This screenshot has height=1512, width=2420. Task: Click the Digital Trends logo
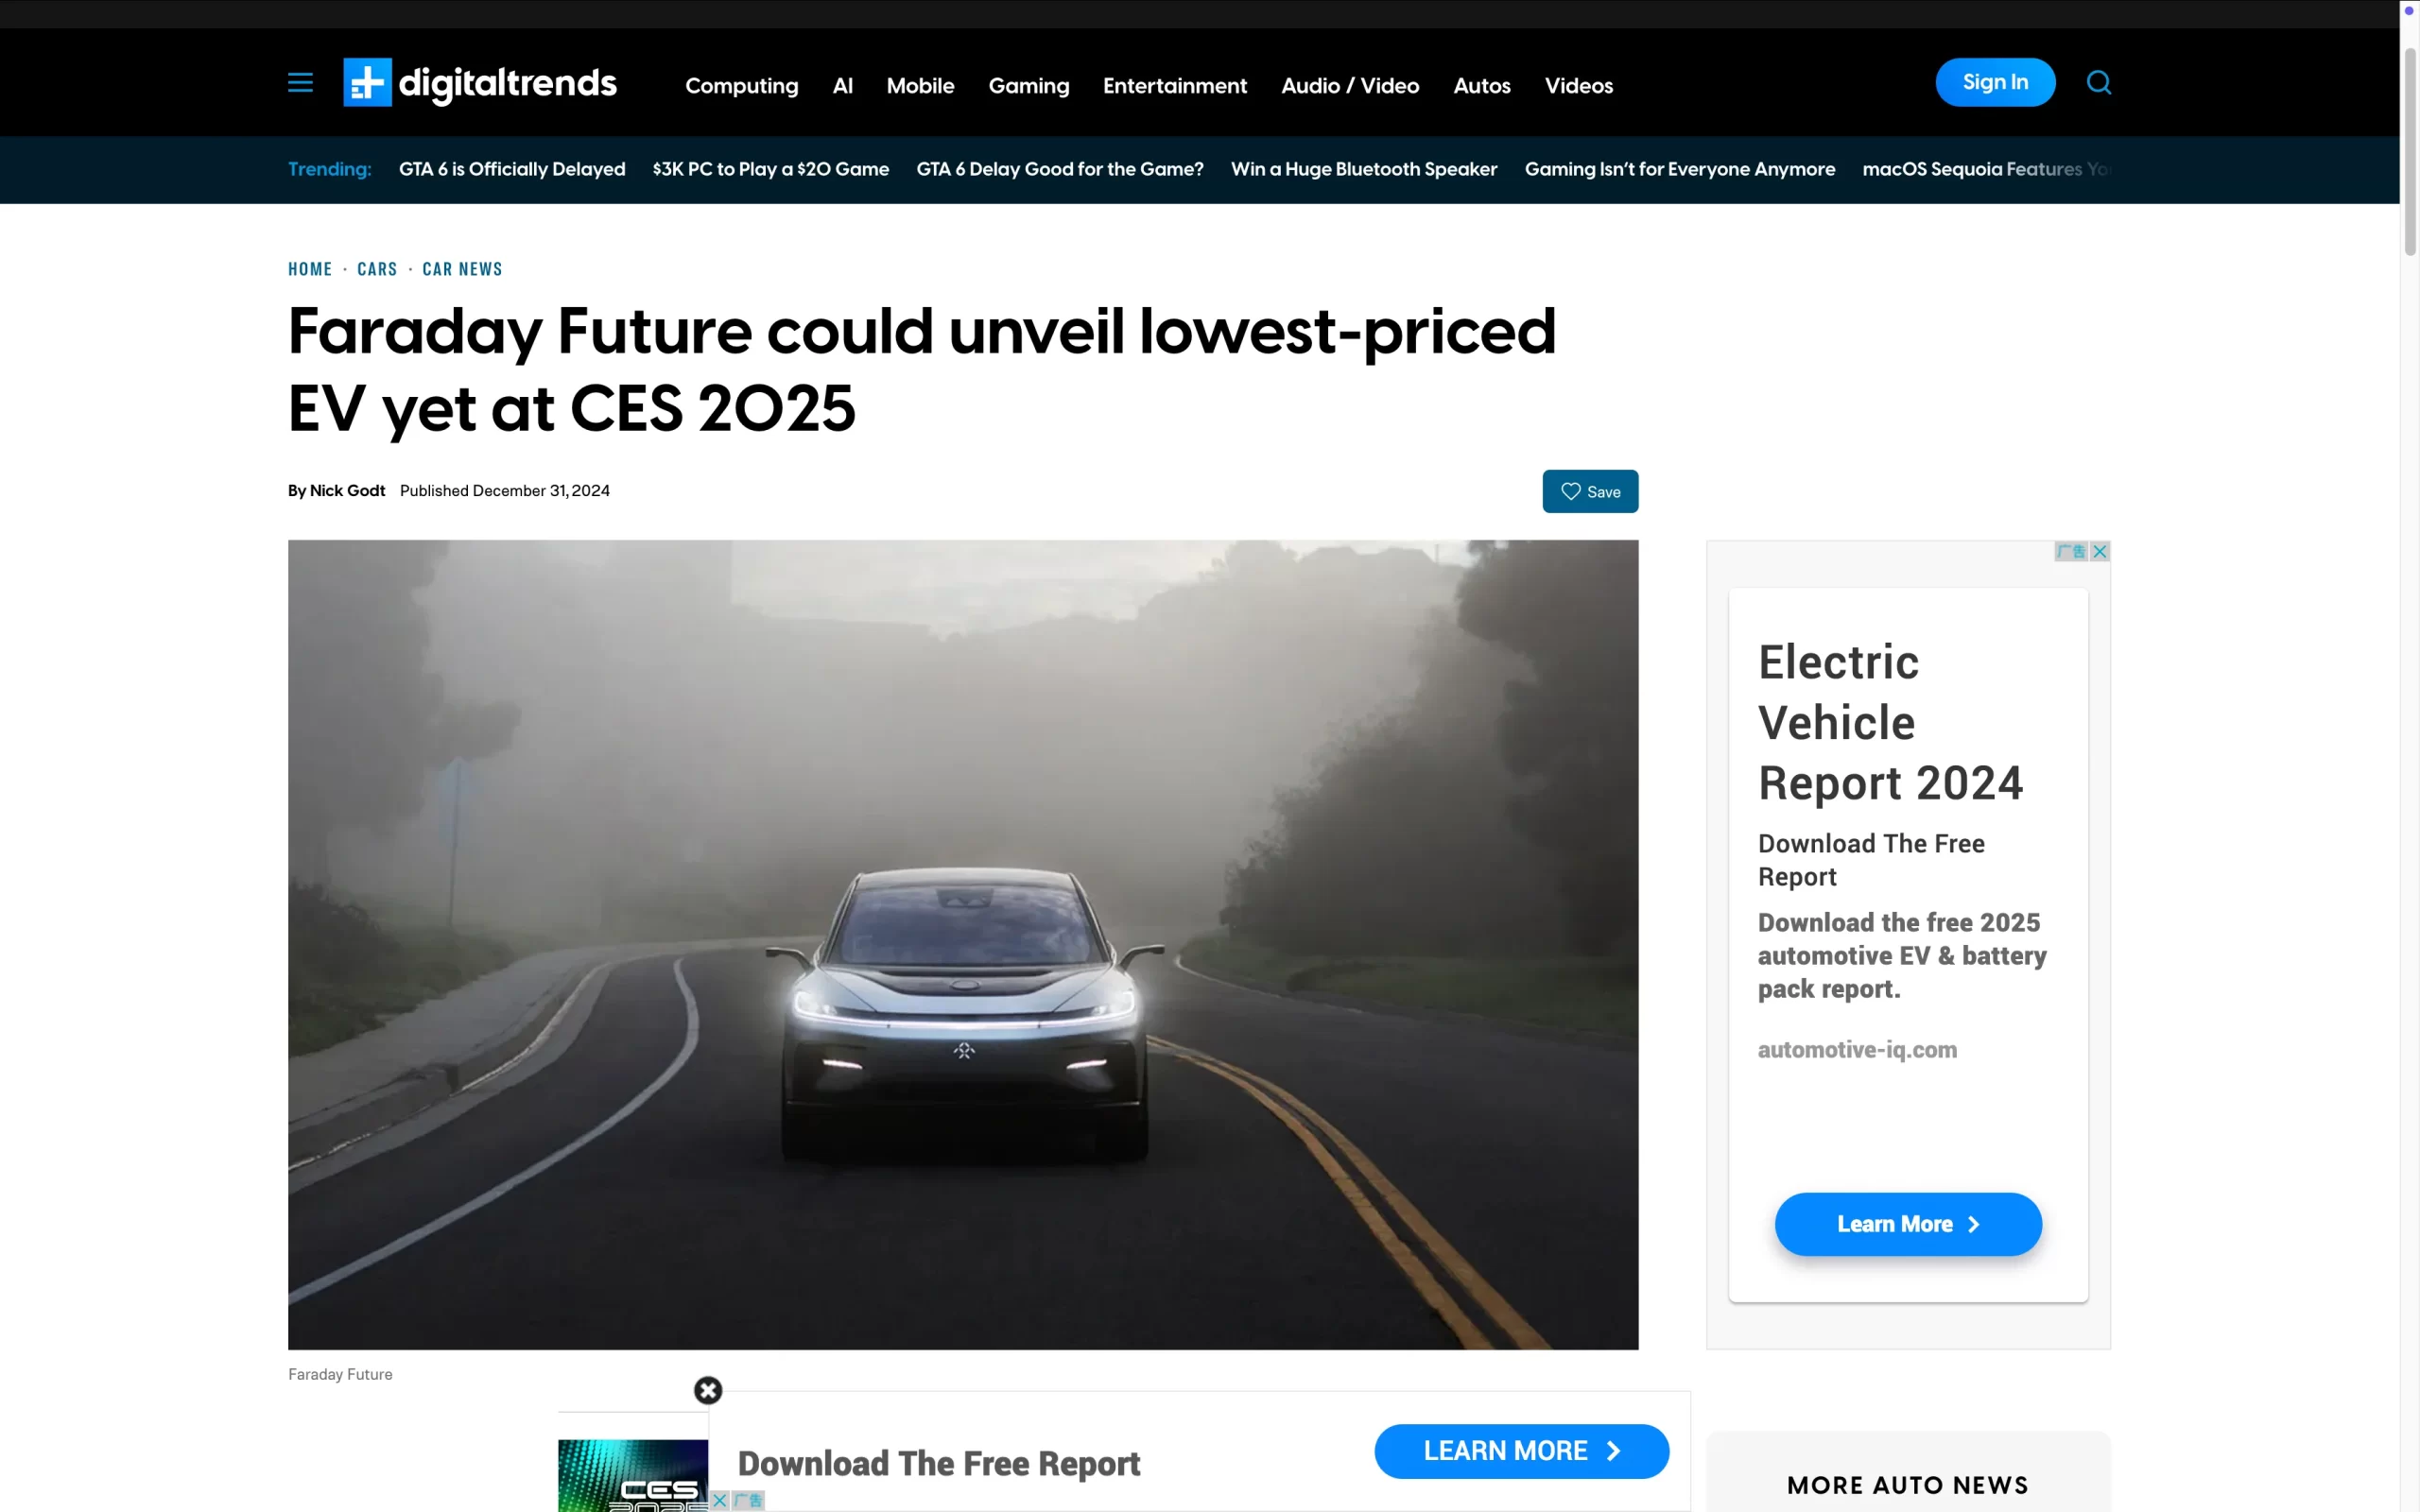(480, 83)
